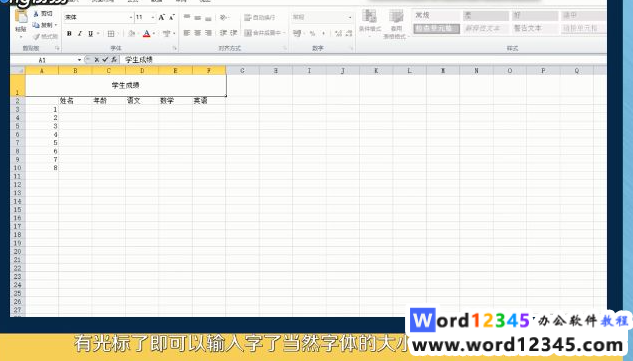Align the cell text left
The height and width of the screenshot is (361, 633).
[187, 33]
